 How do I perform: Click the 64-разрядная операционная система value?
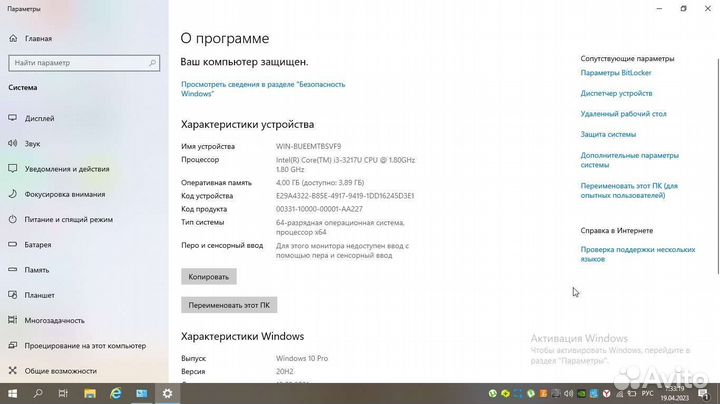(x=340, y=227)
